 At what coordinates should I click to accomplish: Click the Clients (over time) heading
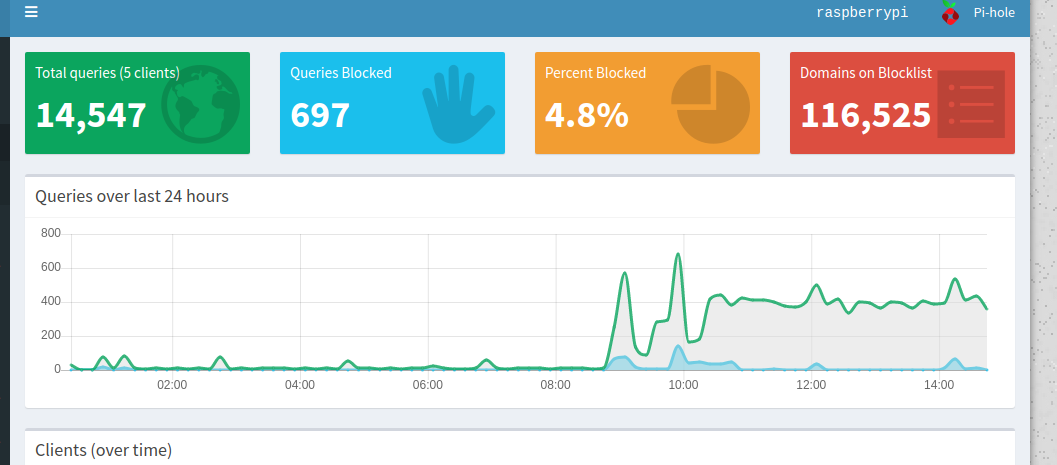tap(103, 450)
